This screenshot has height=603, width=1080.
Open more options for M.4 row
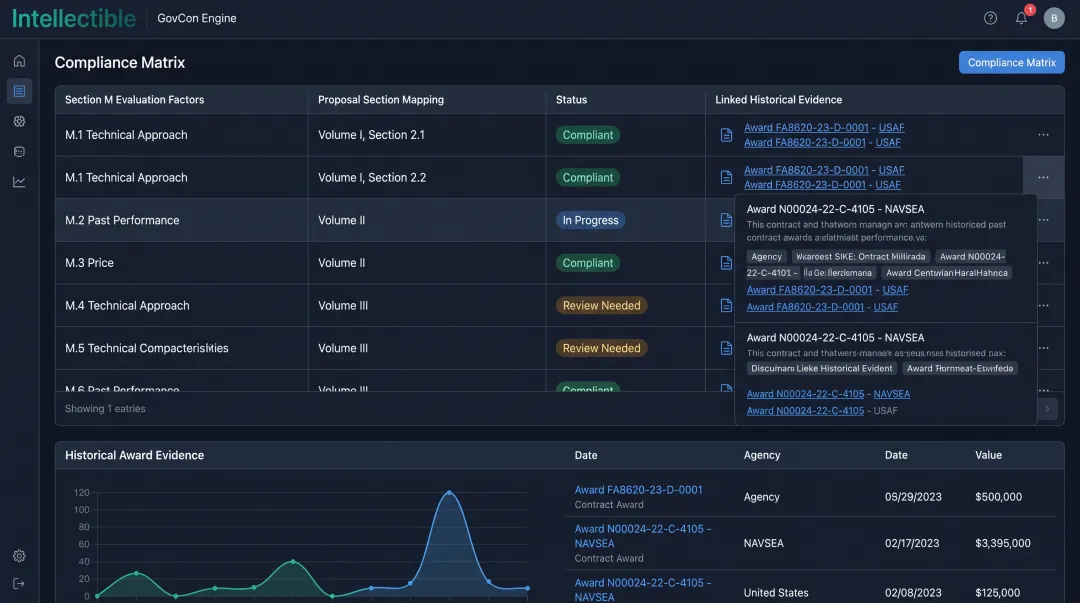point(1044,305)
